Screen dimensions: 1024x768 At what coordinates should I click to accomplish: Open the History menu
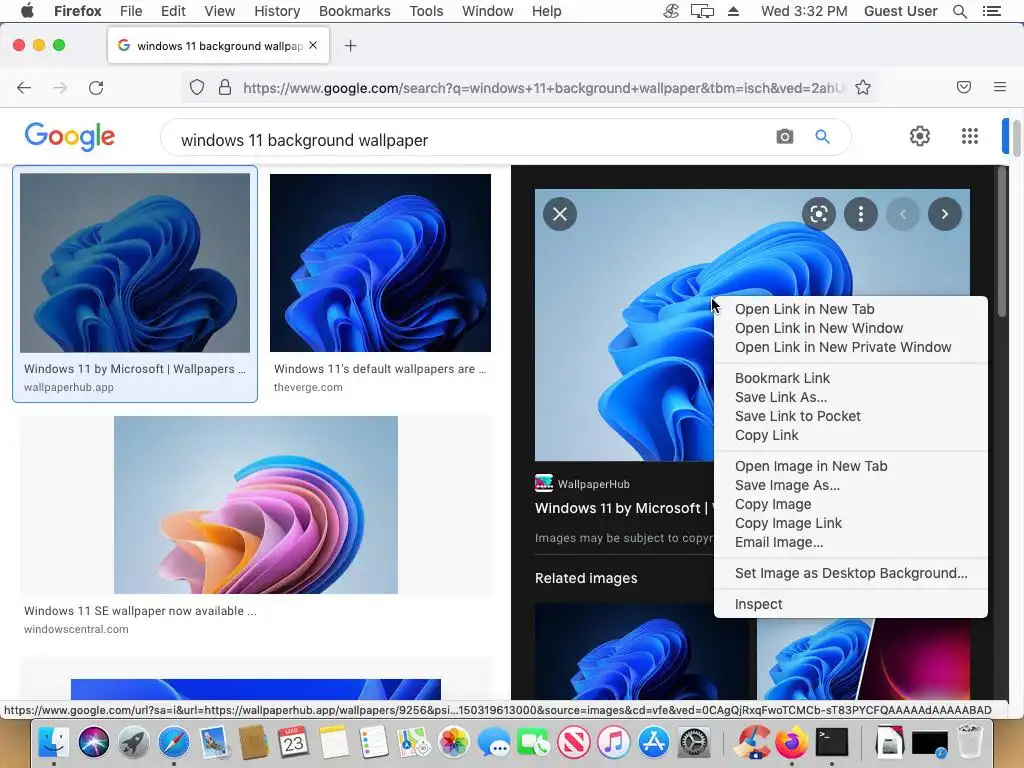[277, 11]
